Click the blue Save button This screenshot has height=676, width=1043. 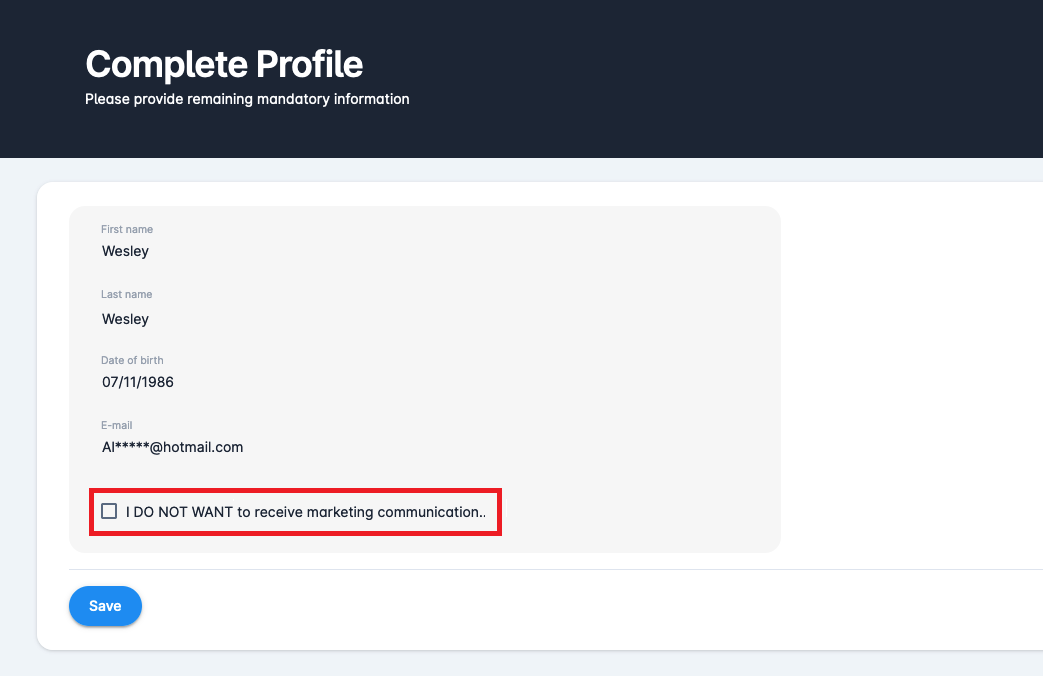pyautogui.click(x=105, y=606)
